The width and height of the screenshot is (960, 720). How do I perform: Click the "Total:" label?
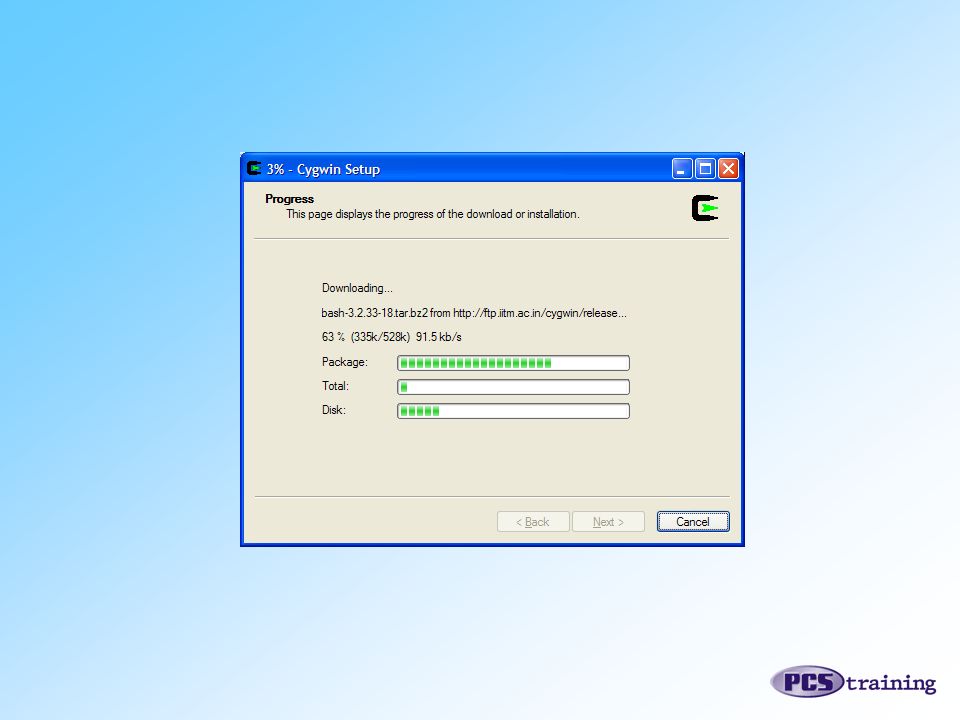click(x=335, y=386)
